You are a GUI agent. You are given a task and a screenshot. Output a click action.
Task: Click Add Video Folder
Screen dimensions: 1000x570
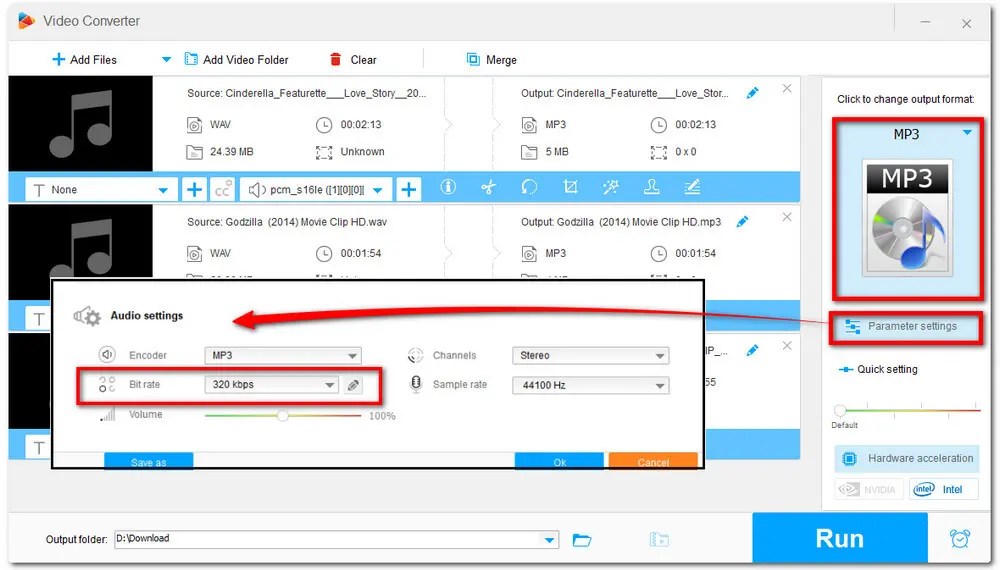click(x=237, y=60)
